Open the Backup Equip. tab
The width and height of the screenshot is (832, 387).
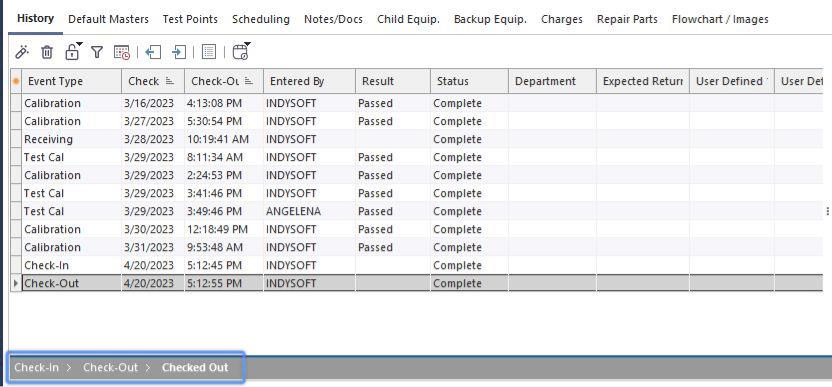(x=490, y=19)
